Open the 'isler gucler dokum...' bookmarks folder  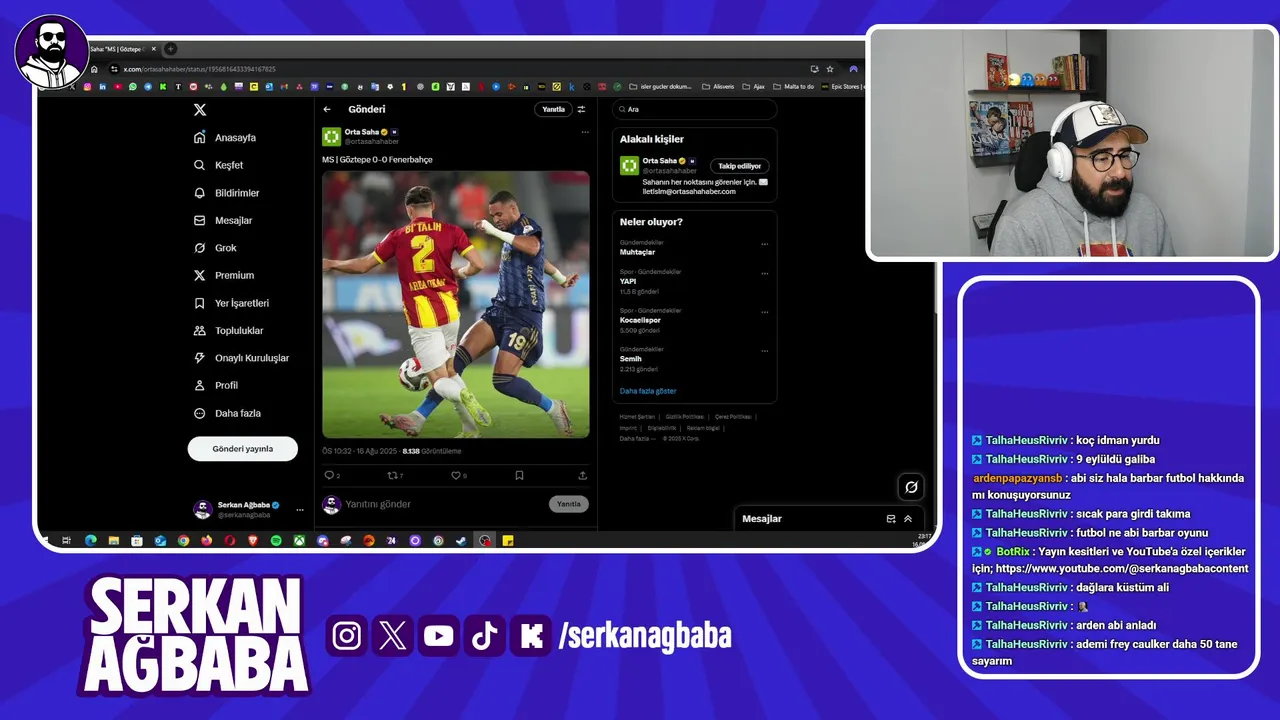660,87
